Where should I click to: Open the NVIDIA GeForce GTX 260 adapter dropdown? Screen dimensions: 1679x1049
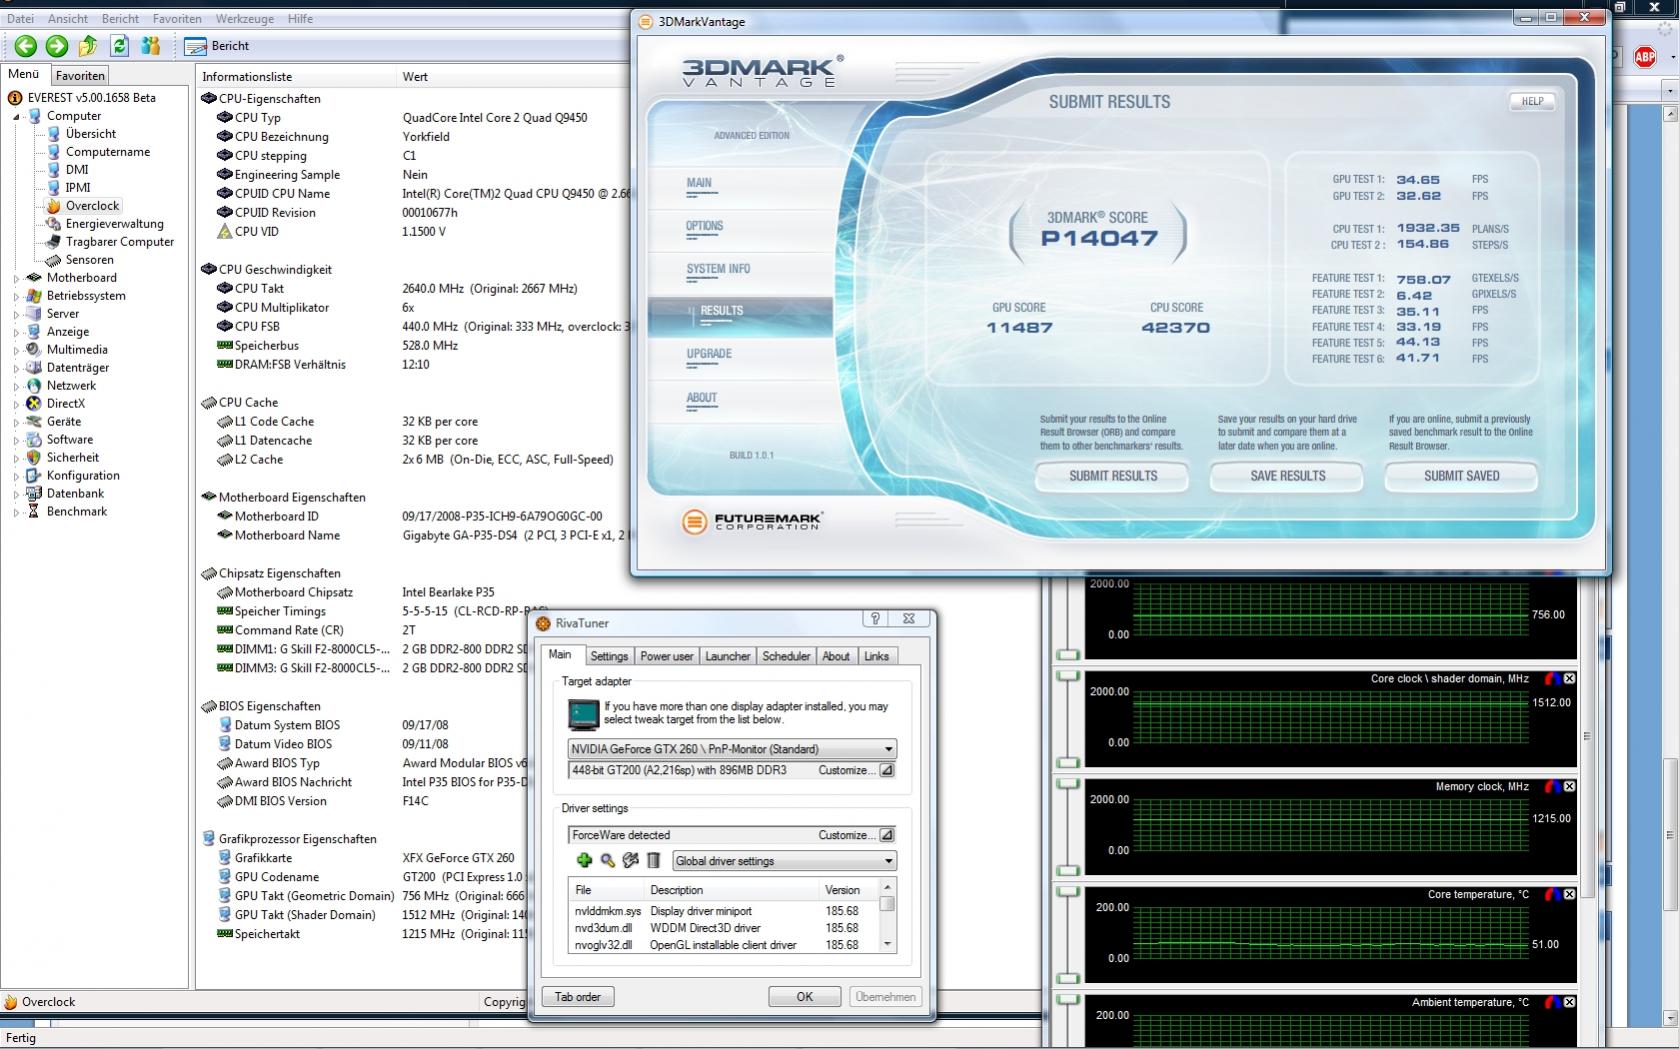732,749
